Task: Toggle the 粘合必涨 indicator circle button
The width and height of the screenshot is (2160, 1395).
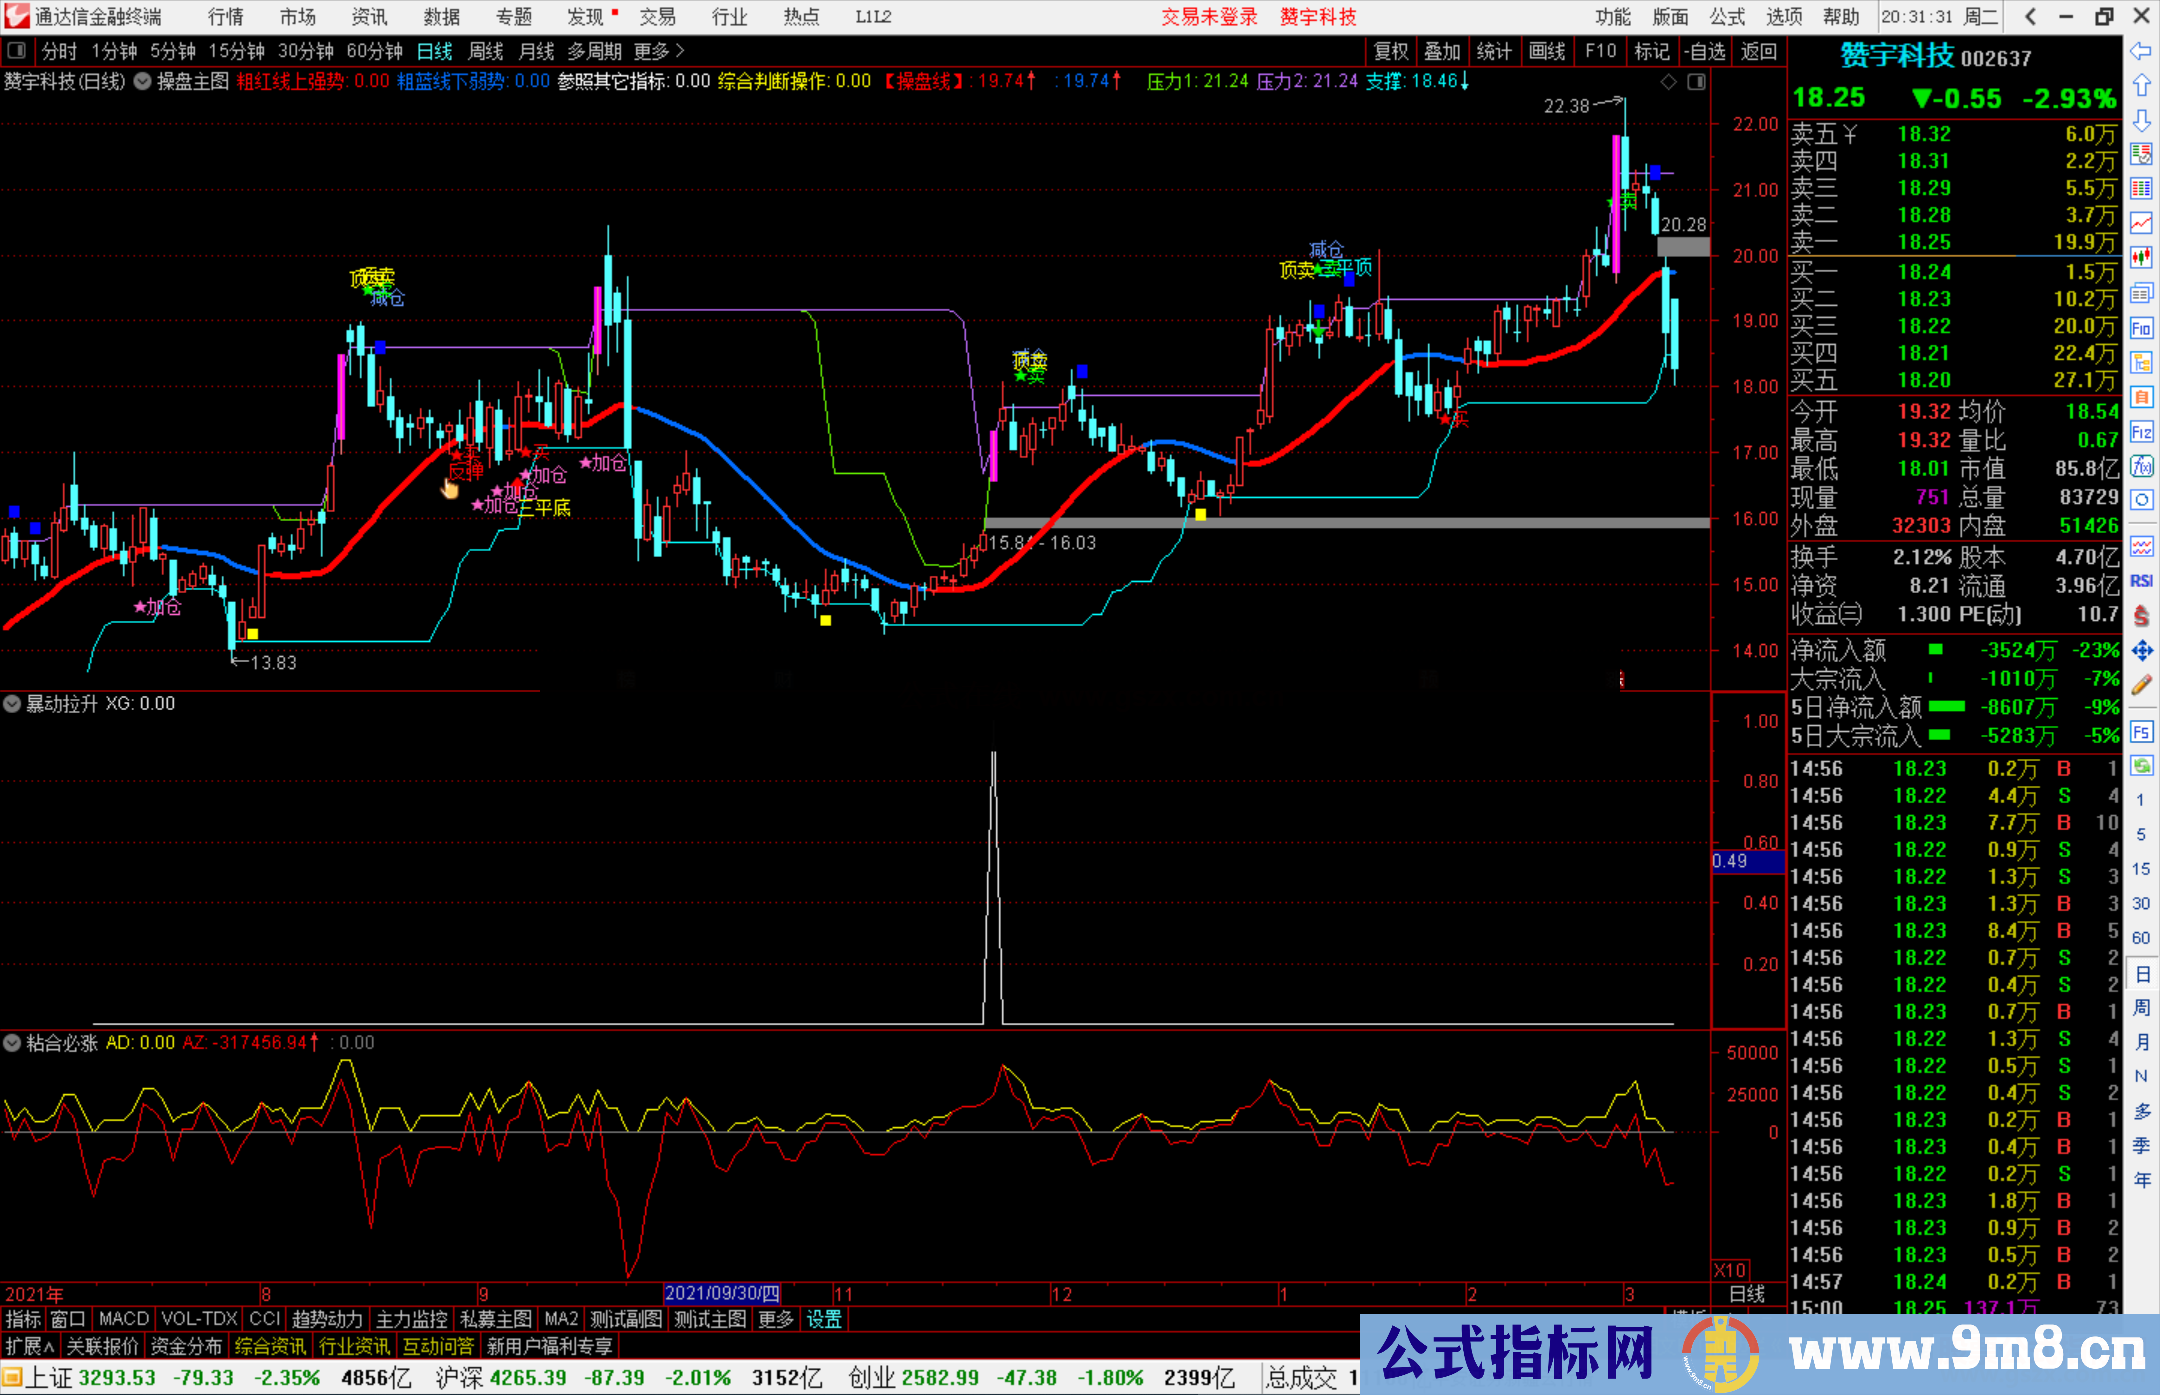Action: pyautogui.click(x=12, y=1043)
